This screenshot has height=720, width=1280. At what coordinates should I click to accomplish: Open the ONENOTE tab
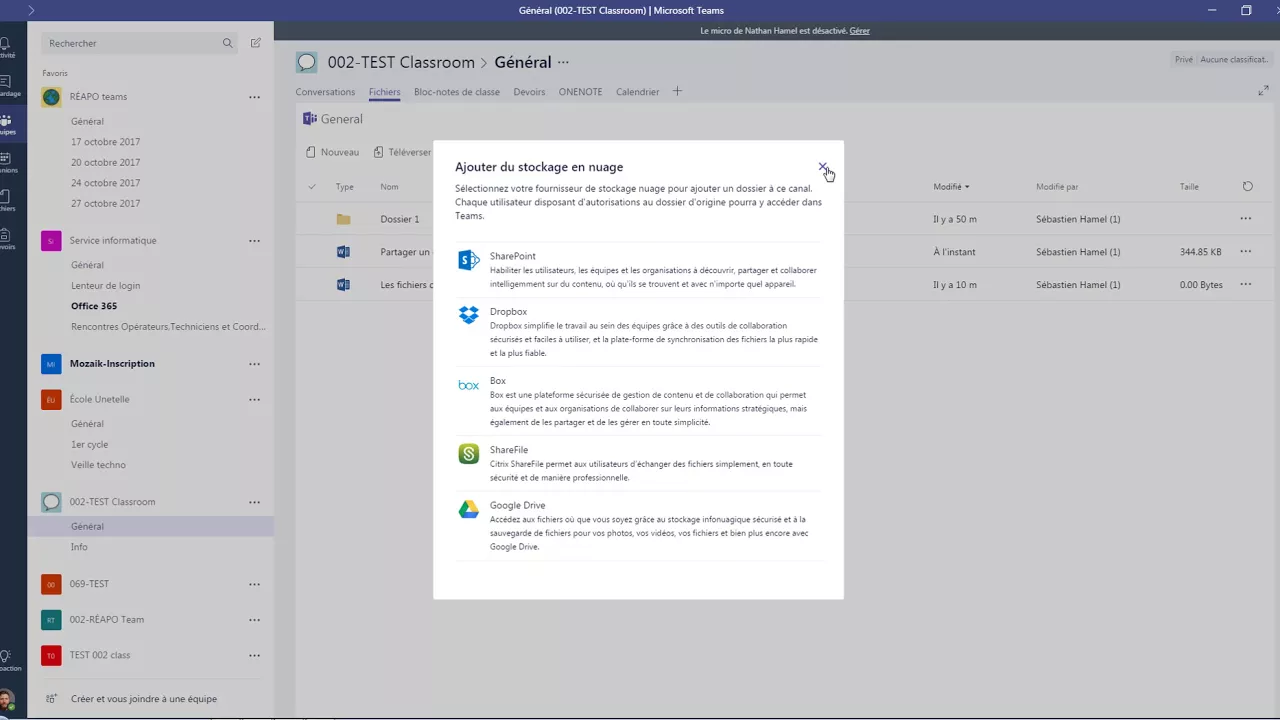(580, 92)
